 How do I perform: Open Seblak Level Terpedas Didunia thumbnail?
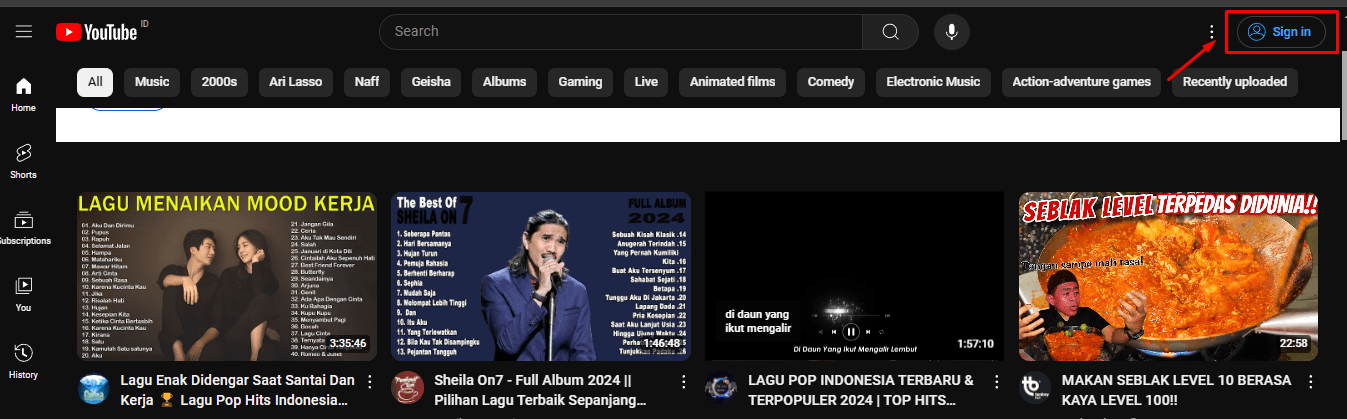click(1168, 276)
